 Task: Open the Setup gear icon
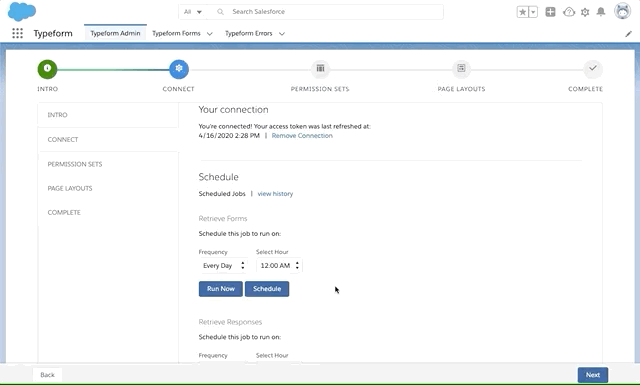click(585, 12)
